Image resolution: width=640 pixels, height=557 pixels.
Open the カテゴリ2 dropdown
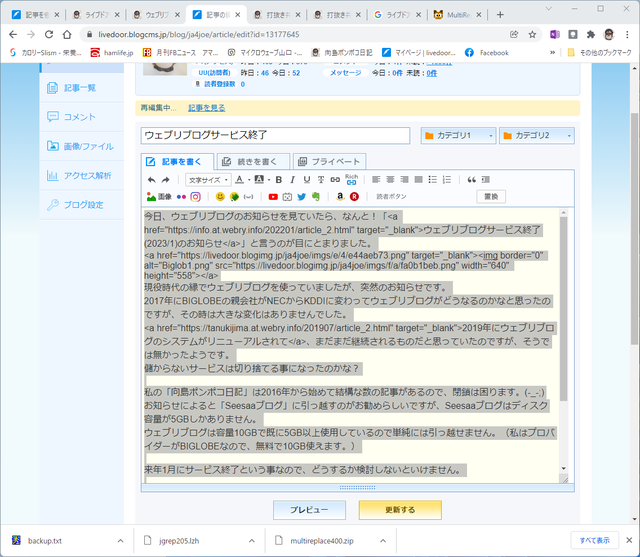pos(537,135)
